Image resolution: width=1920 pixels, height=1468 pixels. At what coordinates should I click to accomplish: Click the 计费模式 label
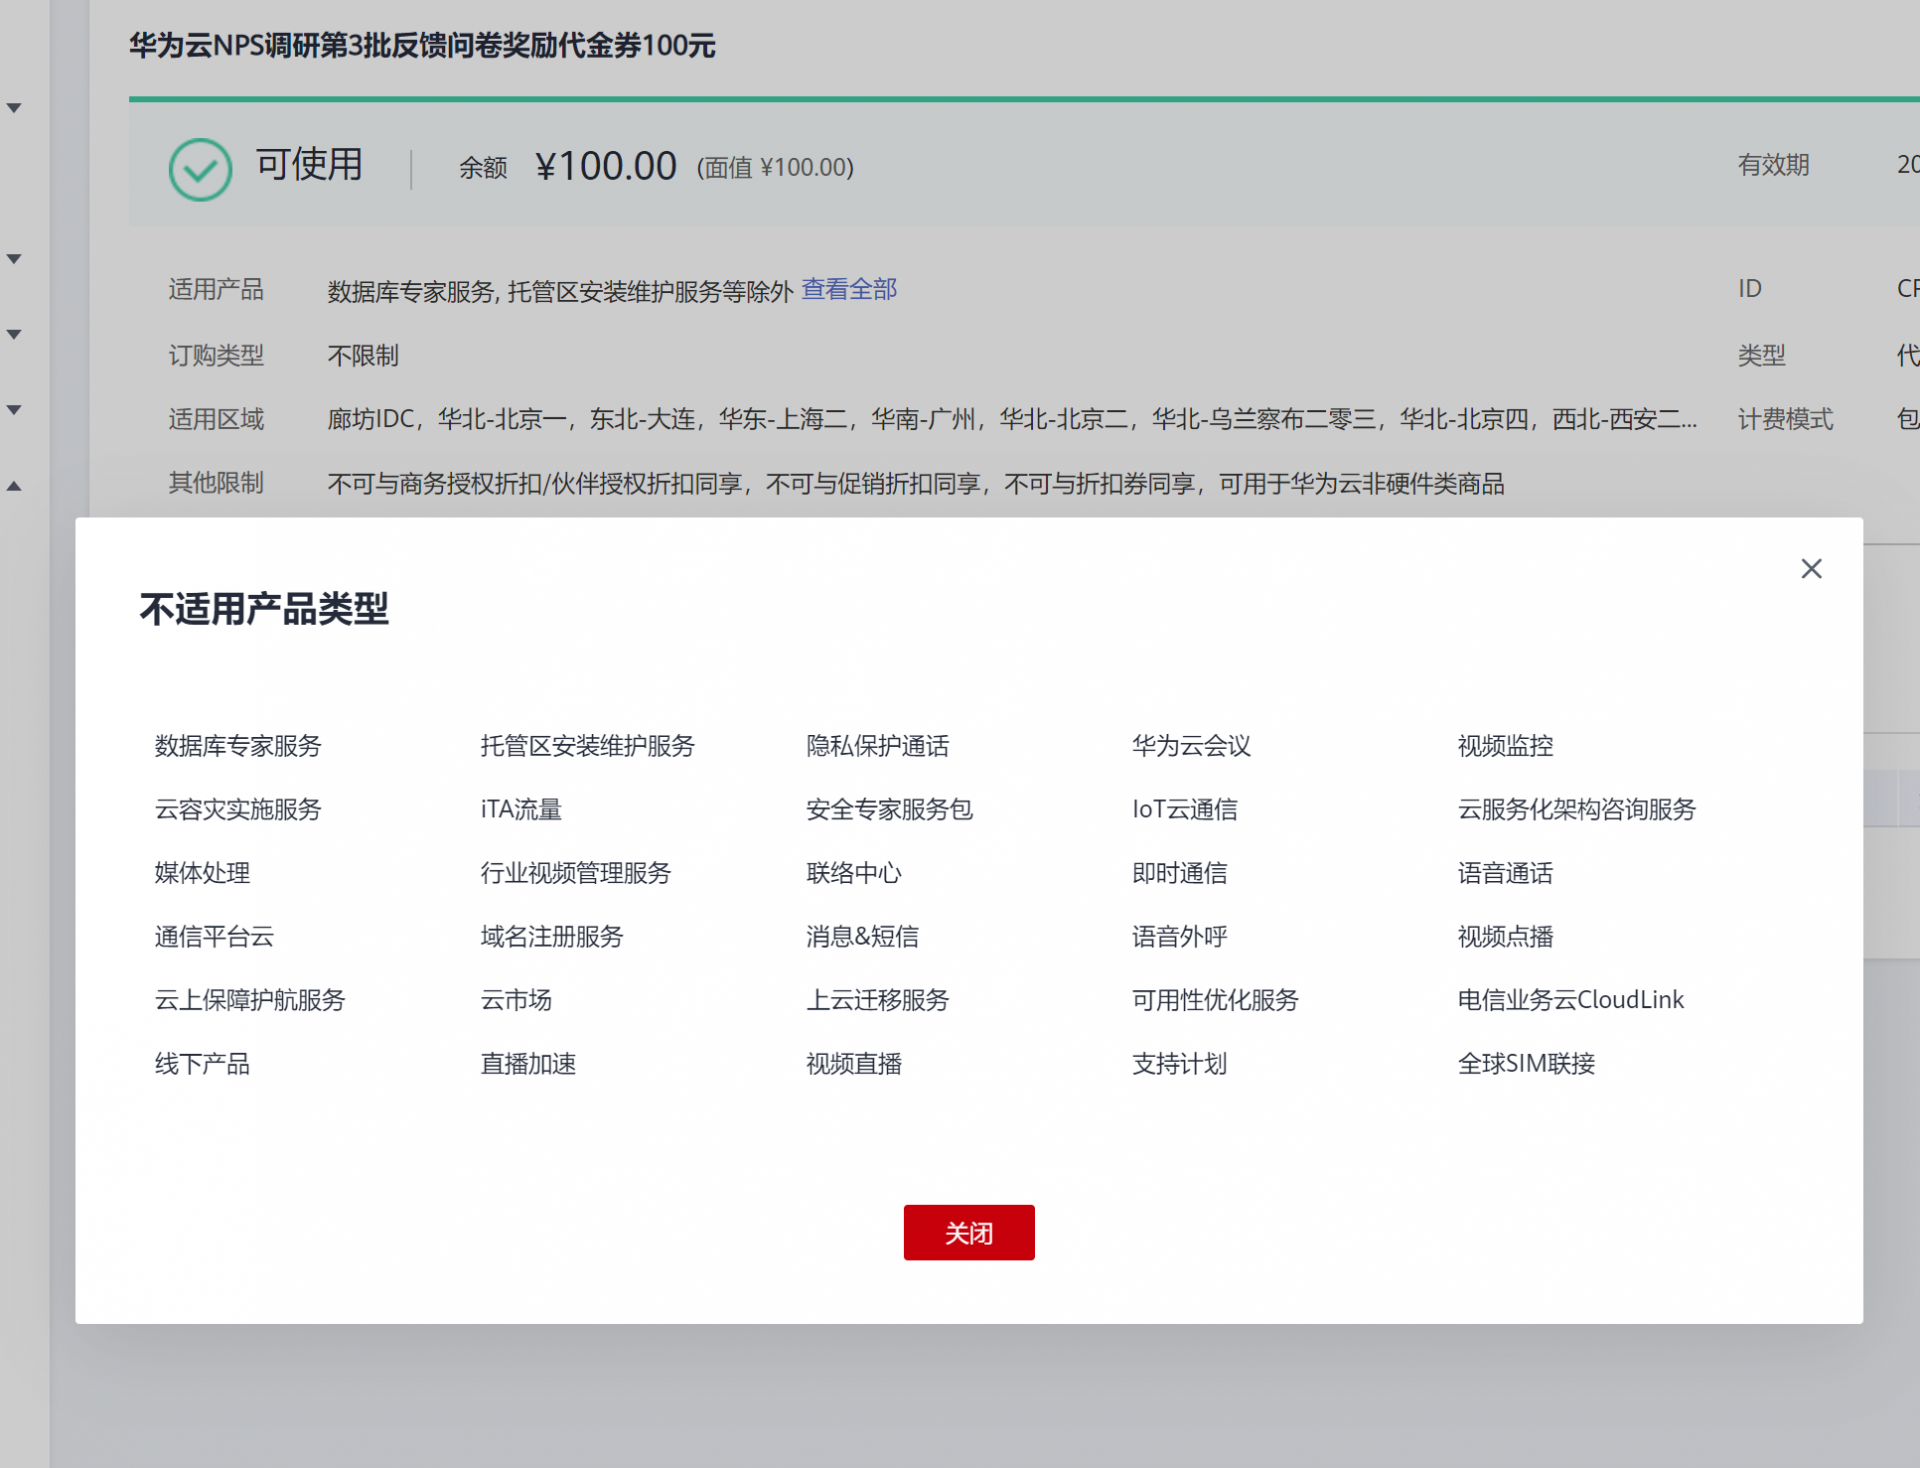click(1786, 419)
